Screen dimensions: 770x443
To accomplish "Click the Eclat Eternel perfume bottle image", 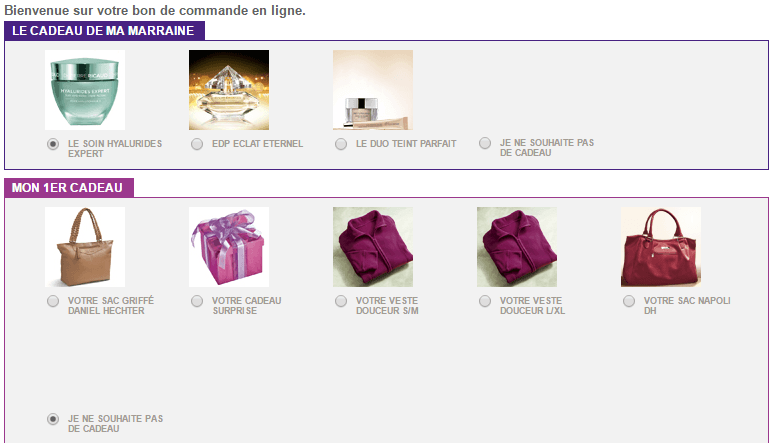I will coord(229,90).
